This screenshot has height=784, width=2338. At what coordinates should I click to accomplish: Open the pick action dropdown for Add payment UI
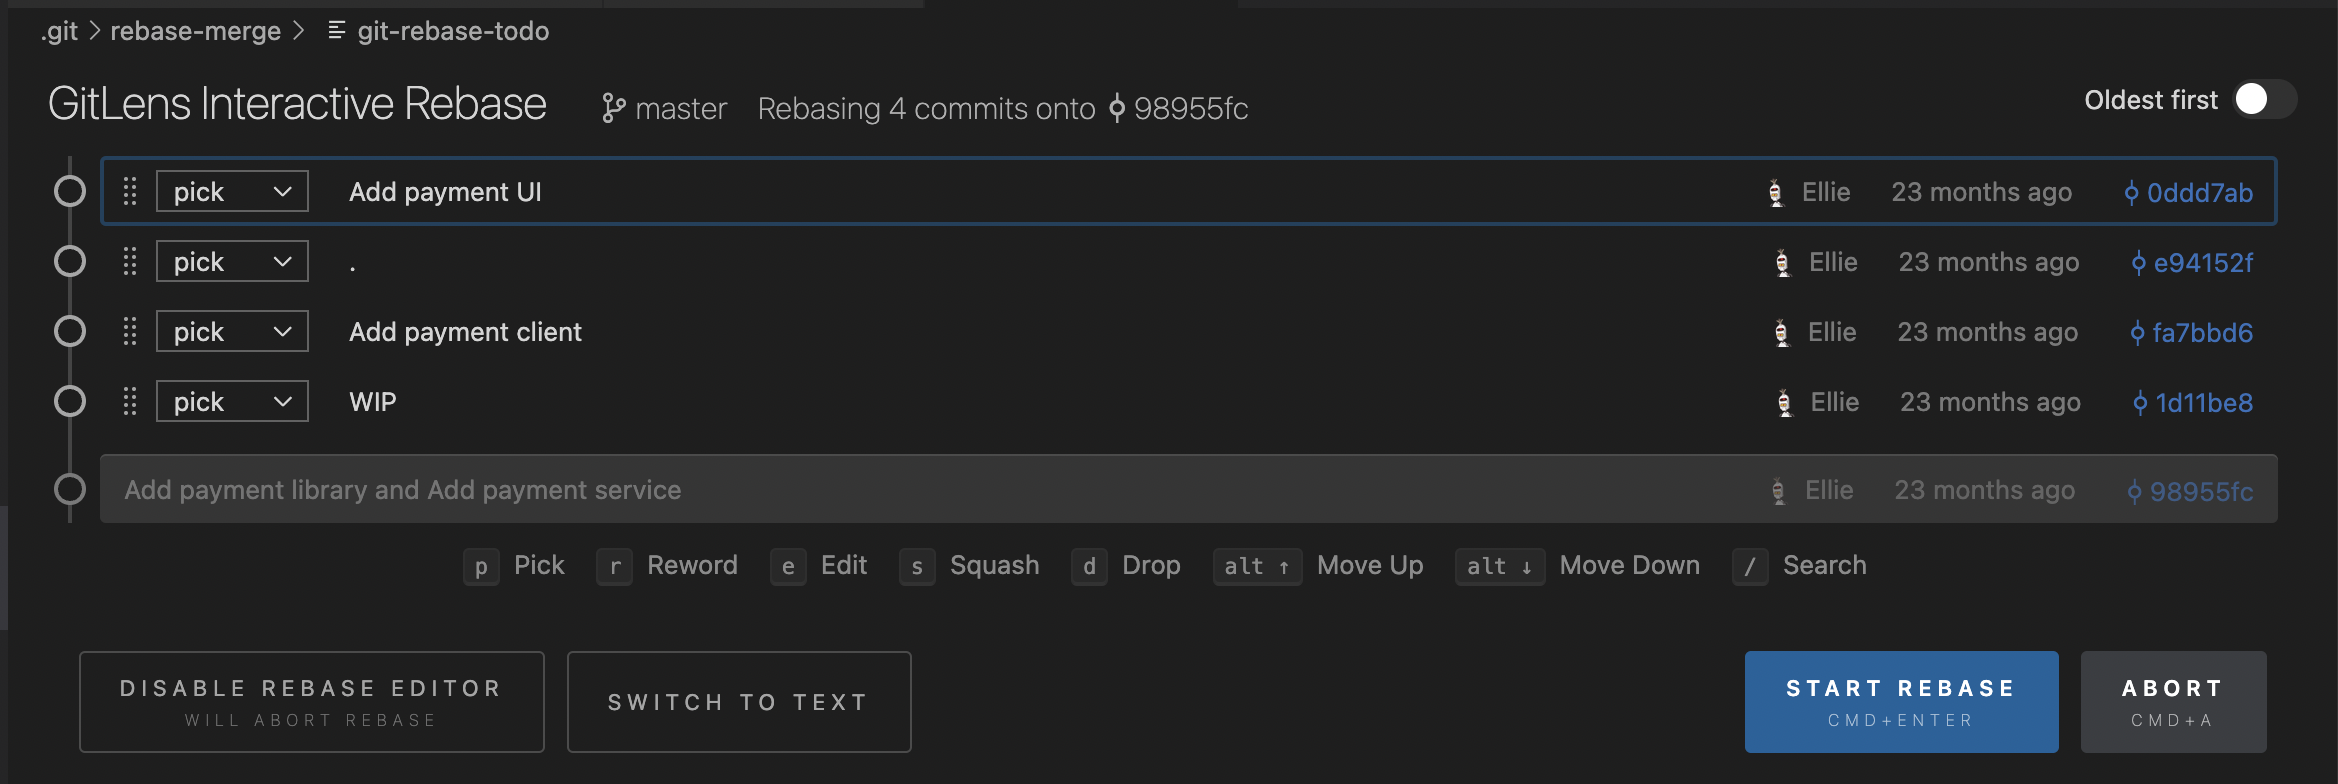[x=231, y=190]
